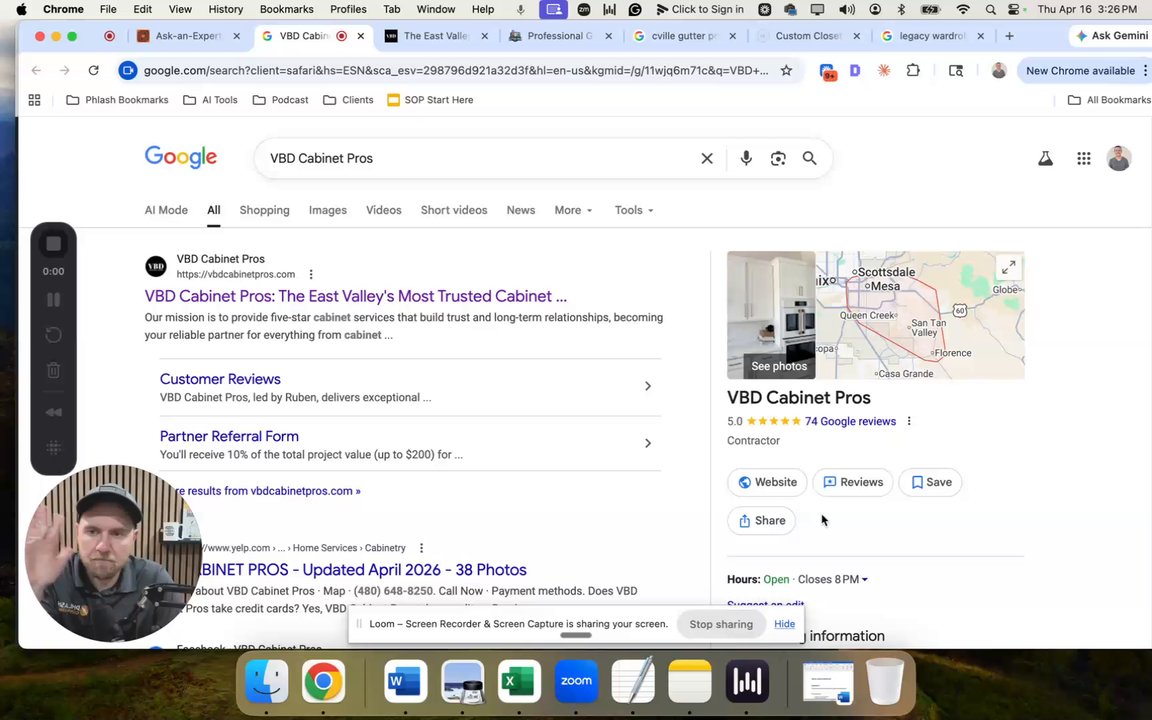
Task: Open the SOP Start Here bookmark
Action: click(431, 100)
